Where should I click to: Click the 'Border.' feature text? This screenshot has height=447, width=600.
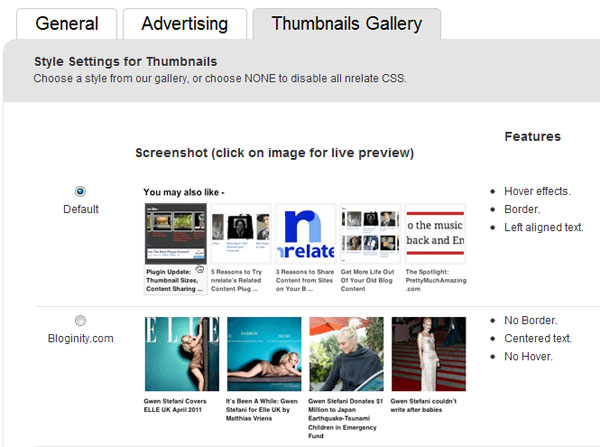coord(522,209)
